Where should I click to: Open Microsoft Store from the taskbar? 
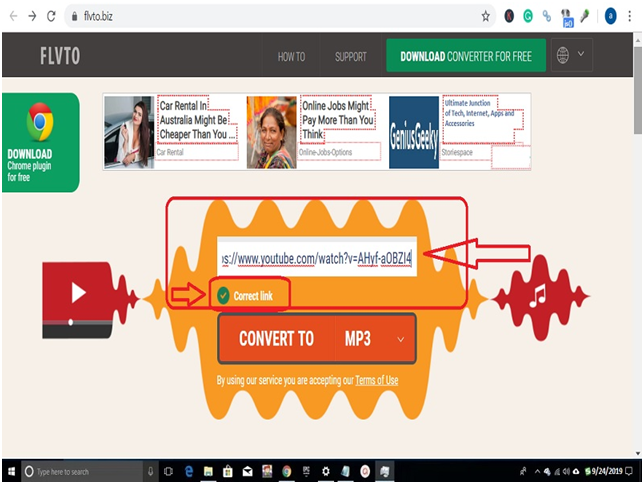click(x=228, y=471)
